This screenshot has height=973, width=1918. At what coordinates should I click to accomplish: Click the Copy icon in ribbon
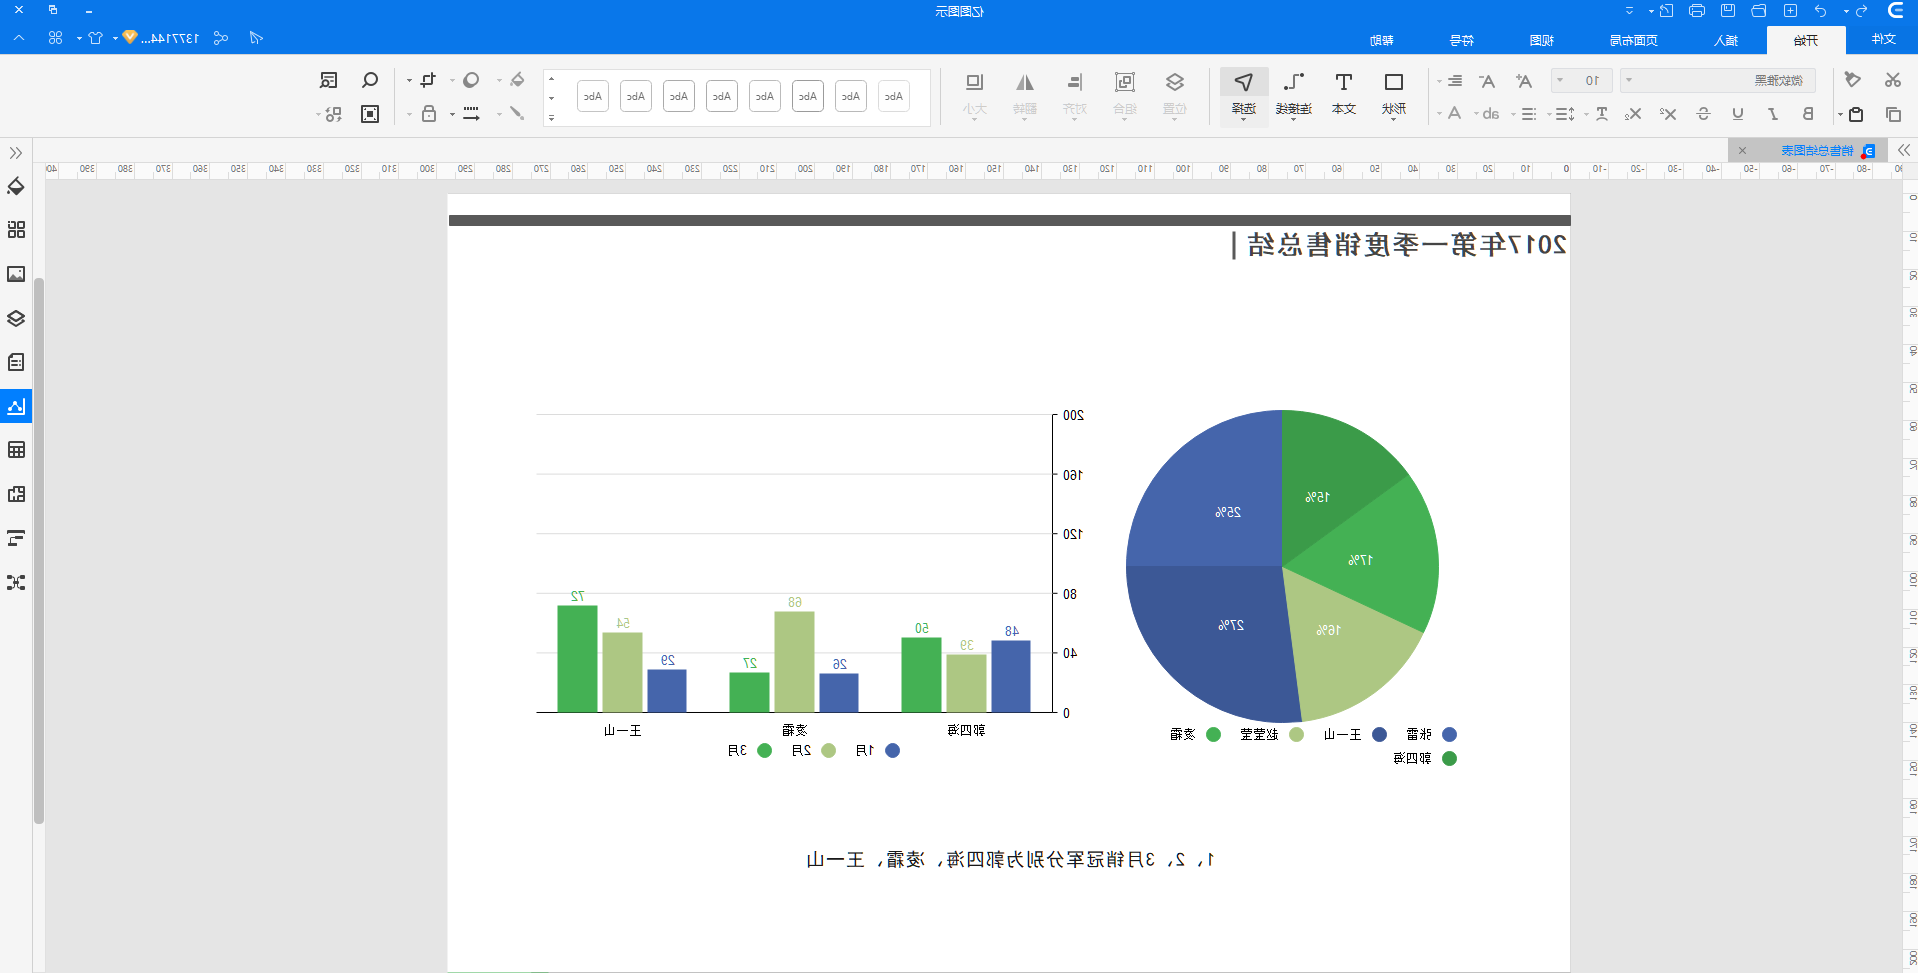coord(1893,114)
